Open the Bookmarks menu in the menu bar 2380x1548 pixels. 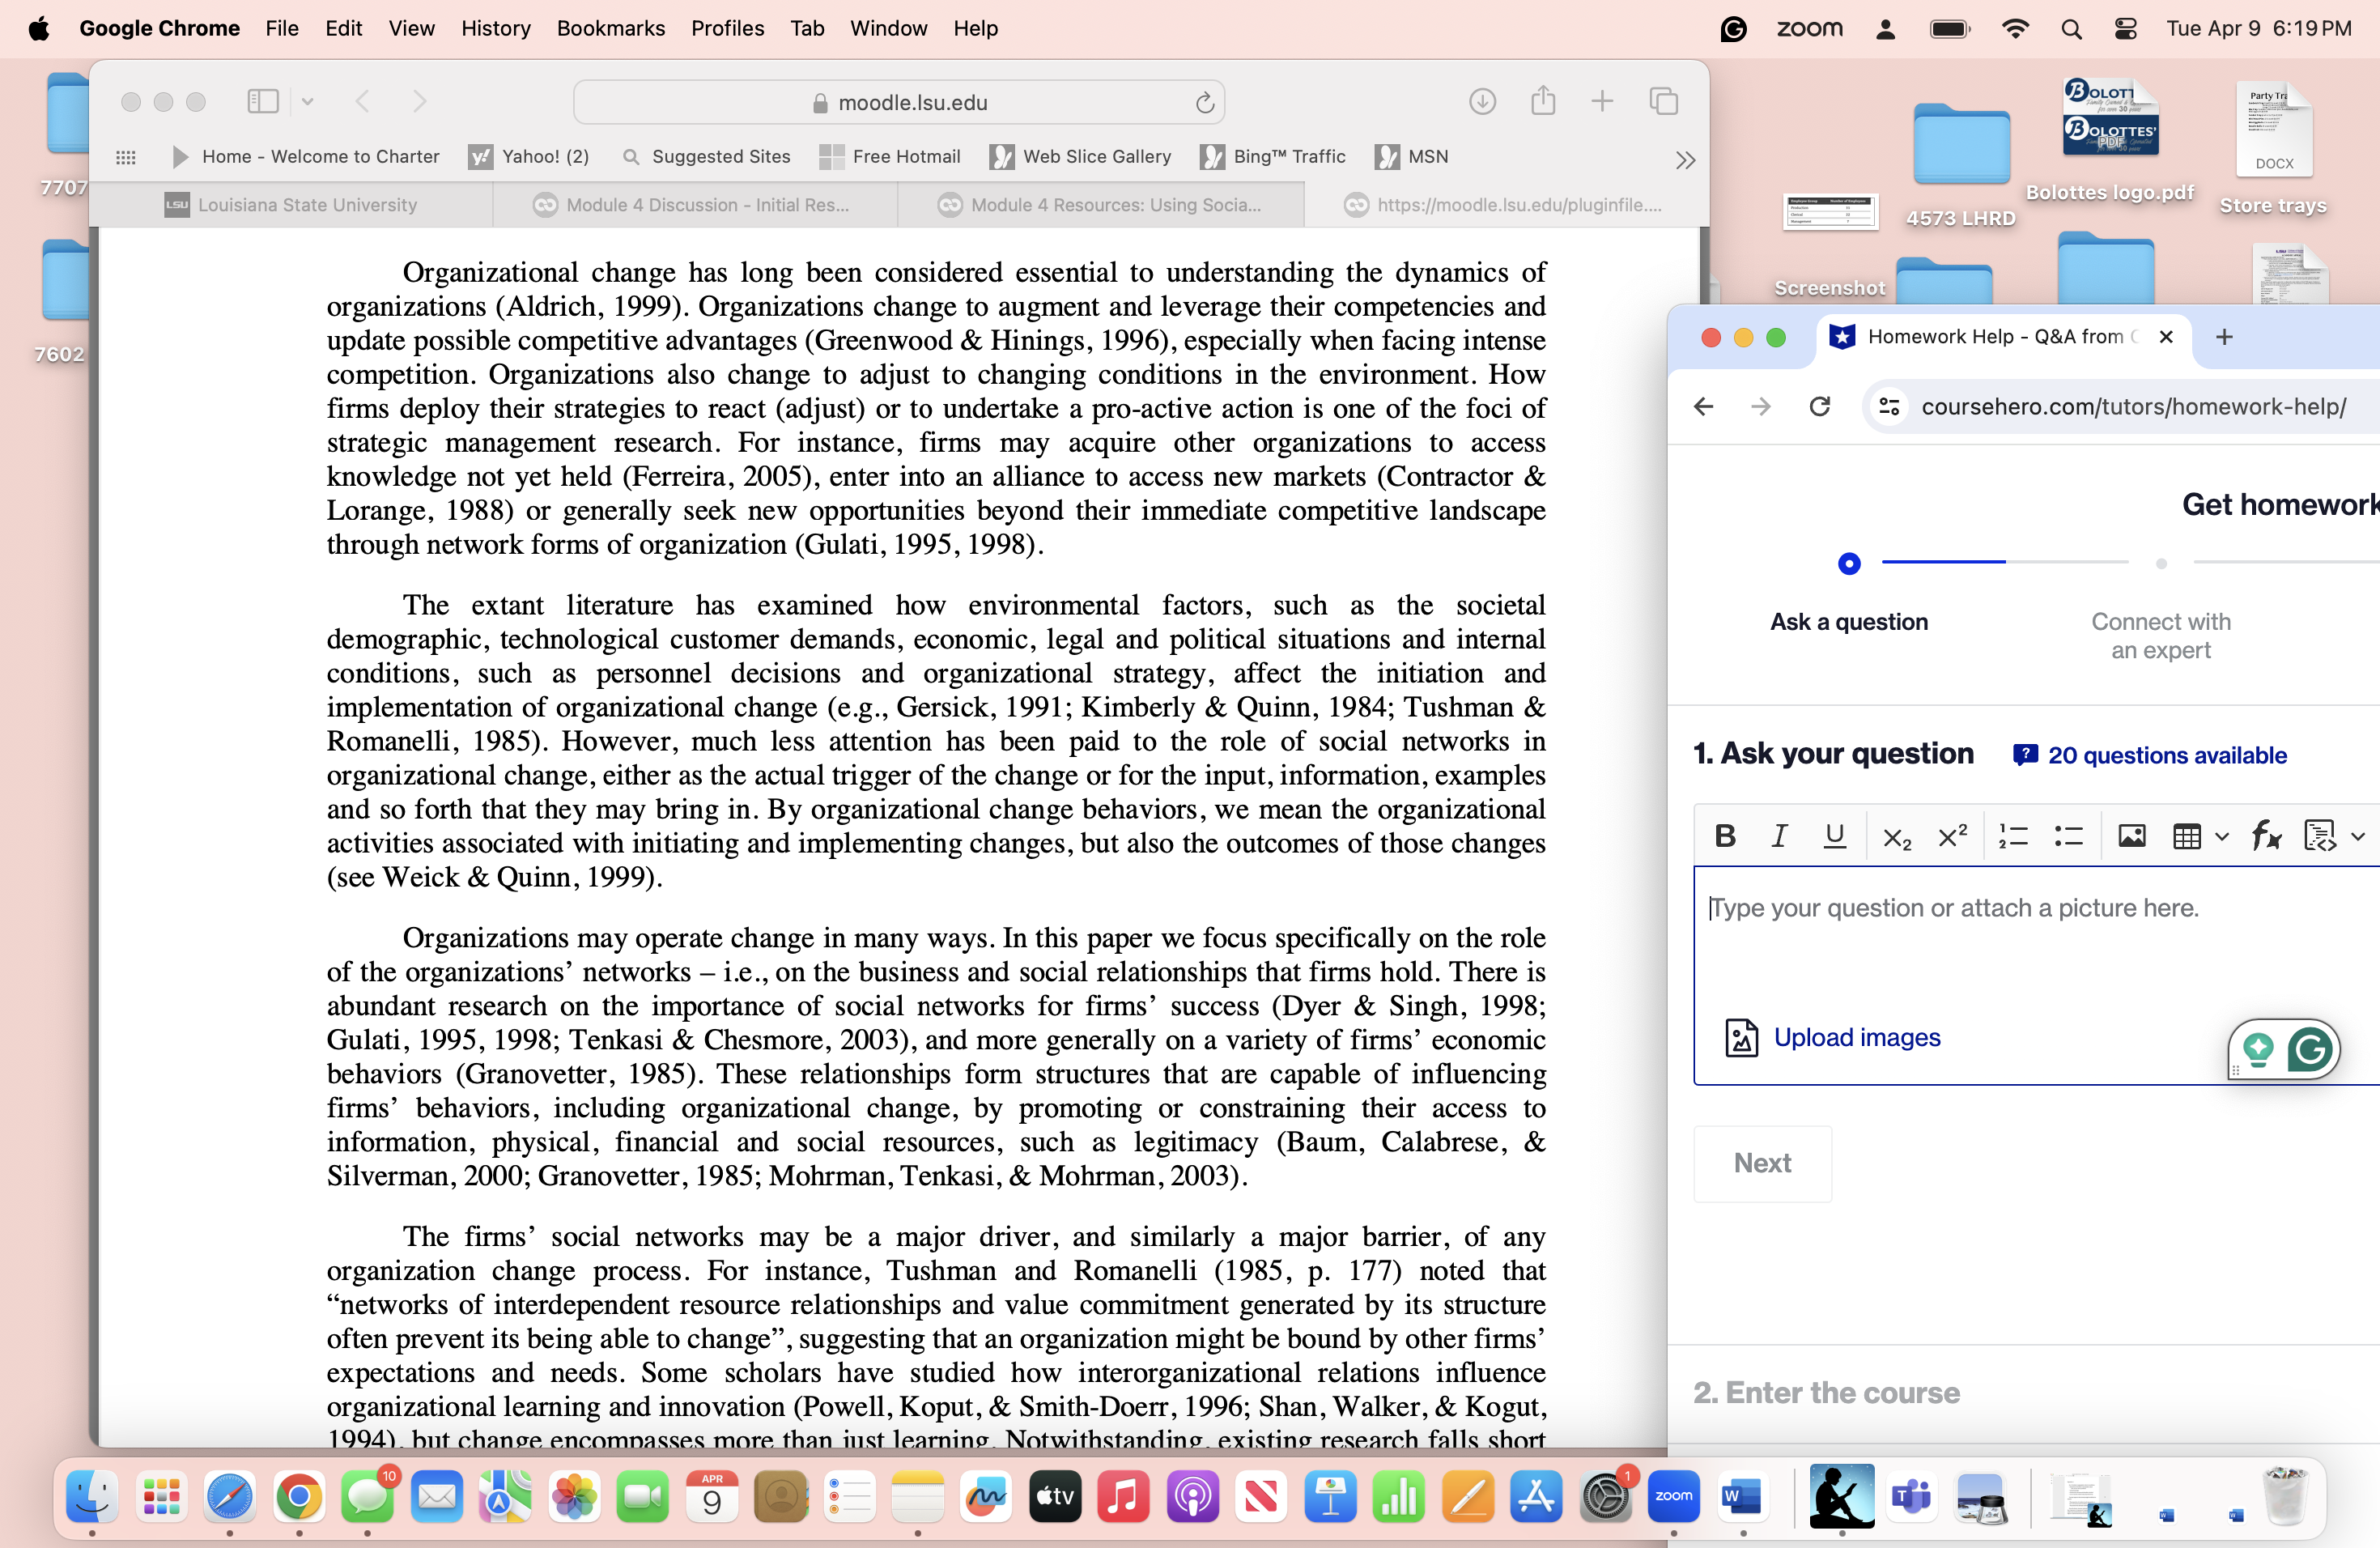click(610, 28)
